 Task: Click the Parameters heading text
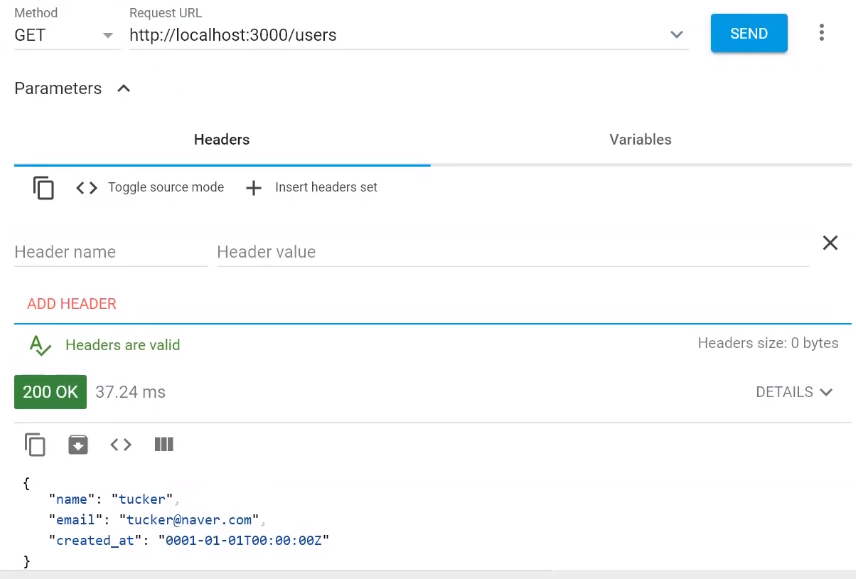click(58, 88)
